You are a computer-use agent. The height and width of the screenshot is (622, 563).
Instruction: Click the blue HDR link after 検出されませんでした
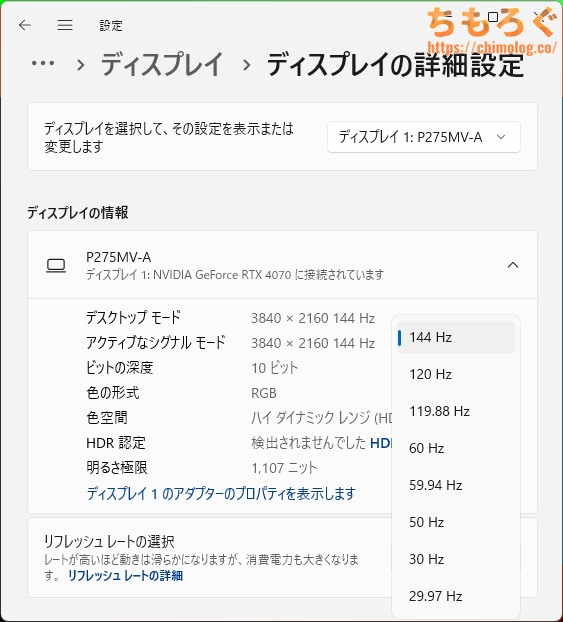tap(381, 443)
